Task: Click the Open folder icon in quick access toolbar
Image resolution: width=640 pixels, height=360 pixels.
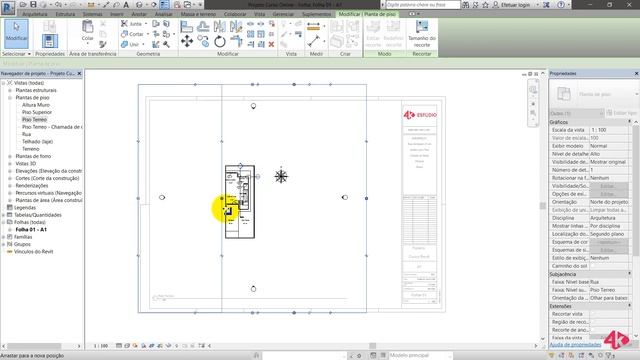Action: click(x=23, y=5)
